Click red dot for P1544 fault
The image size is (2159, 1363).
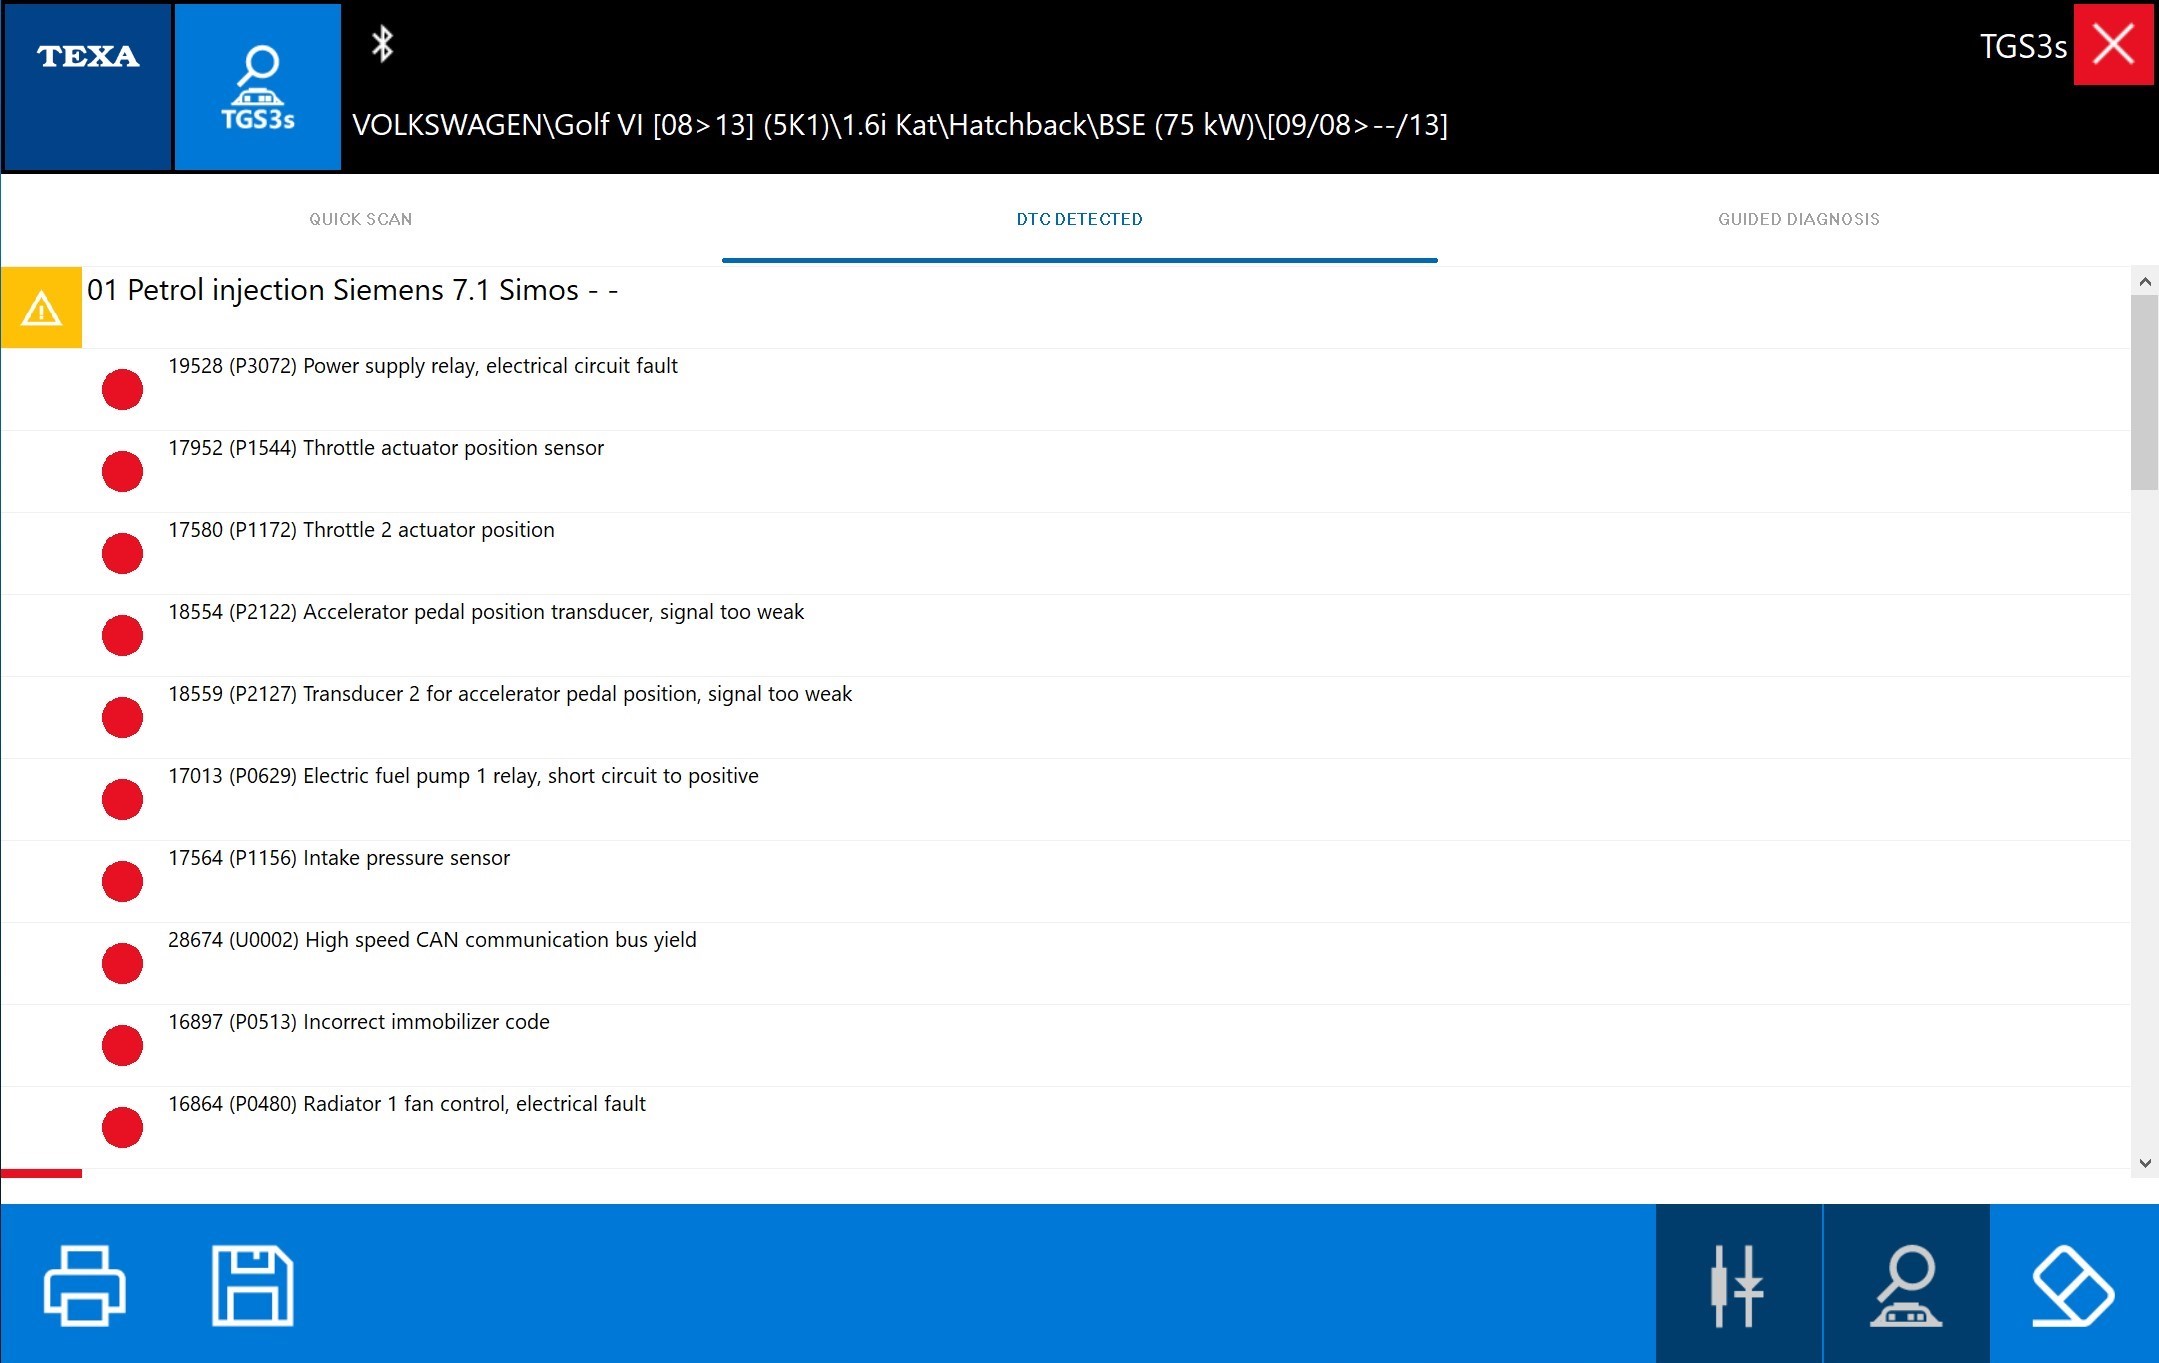pyautogui.click(x=122, y=471)
